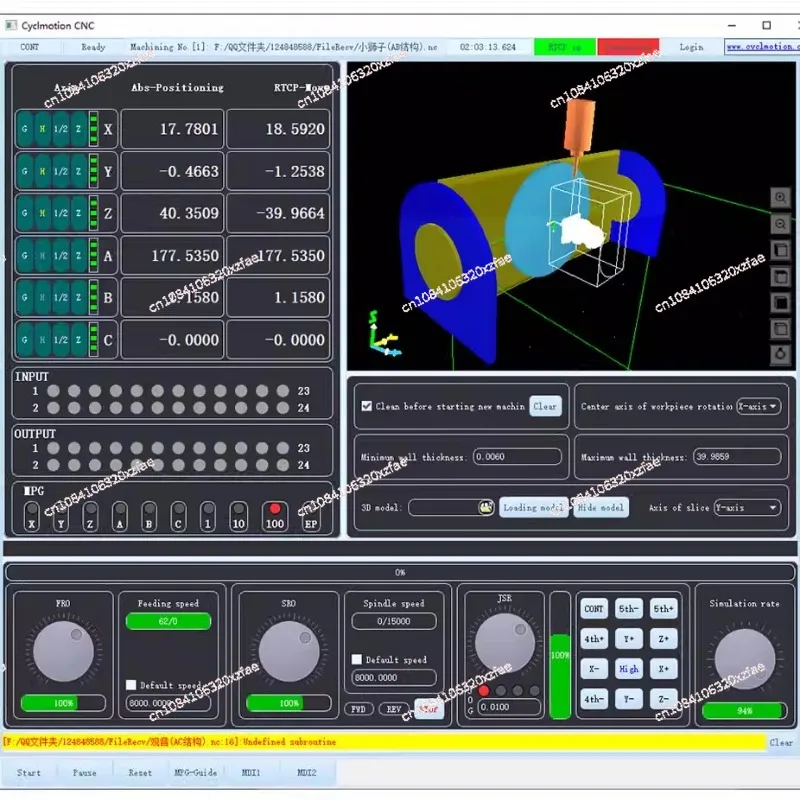
Task: Start spindle reverse with REV
Action: (394, 709)
